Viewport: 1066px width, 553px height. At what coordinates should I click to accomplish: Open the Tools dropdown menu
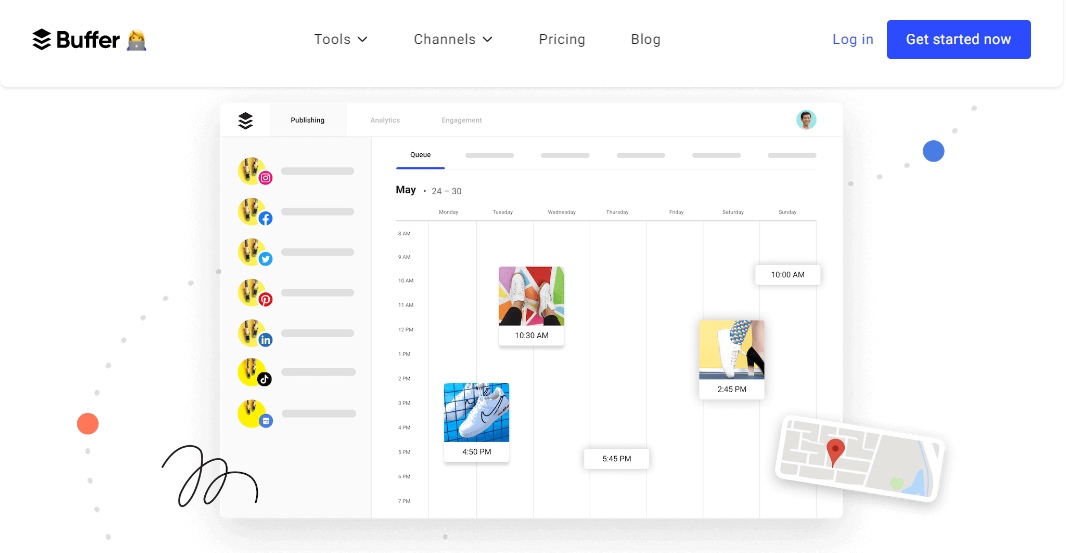pyautogui.click(x=341, y=39)
